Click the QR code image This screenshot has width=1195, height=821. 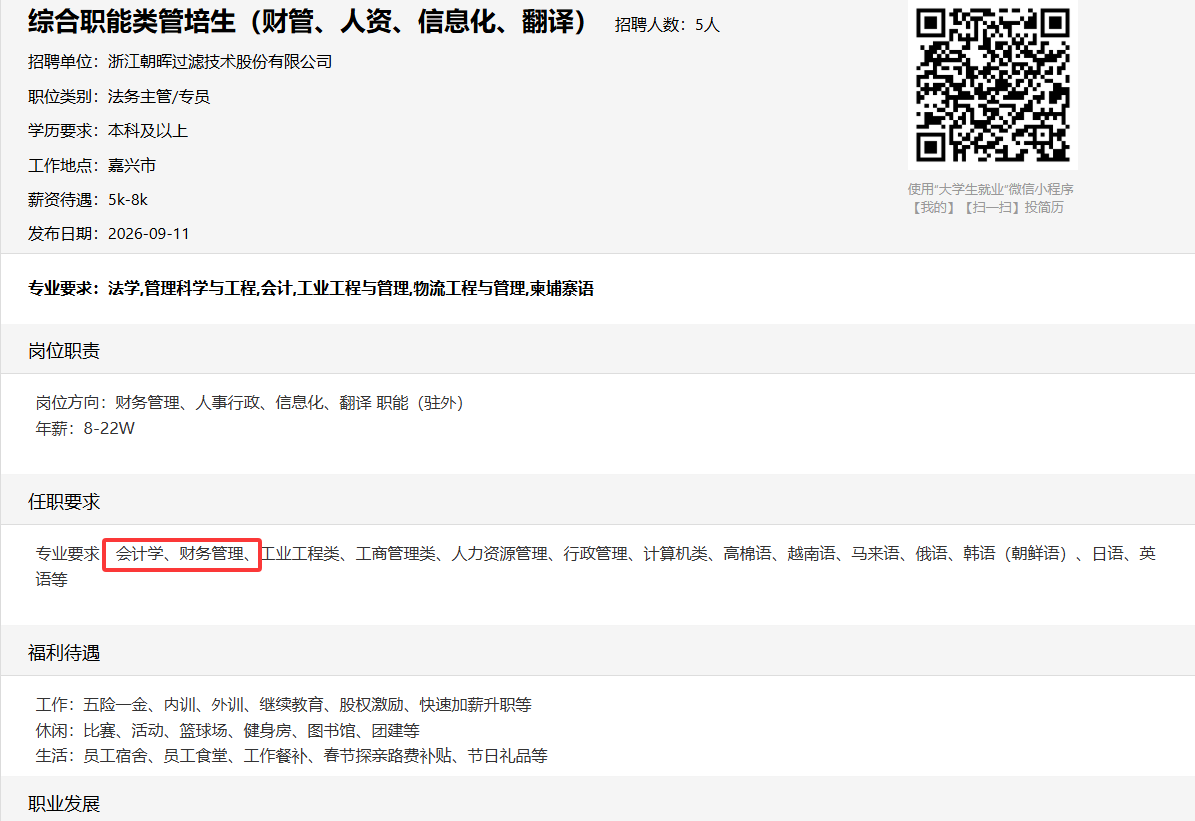point(992,85)
